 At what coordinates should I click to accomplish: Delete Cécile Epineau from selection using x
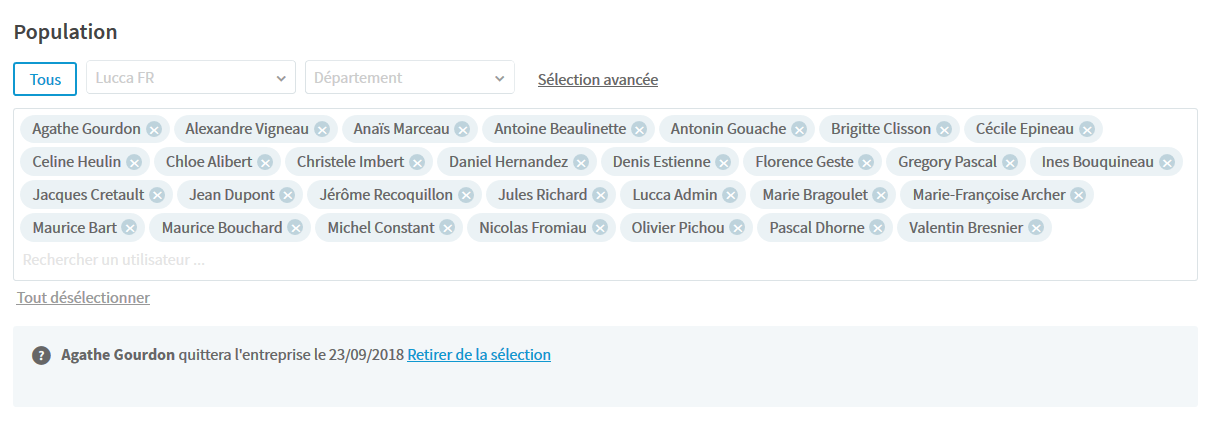coord(1086,129)
